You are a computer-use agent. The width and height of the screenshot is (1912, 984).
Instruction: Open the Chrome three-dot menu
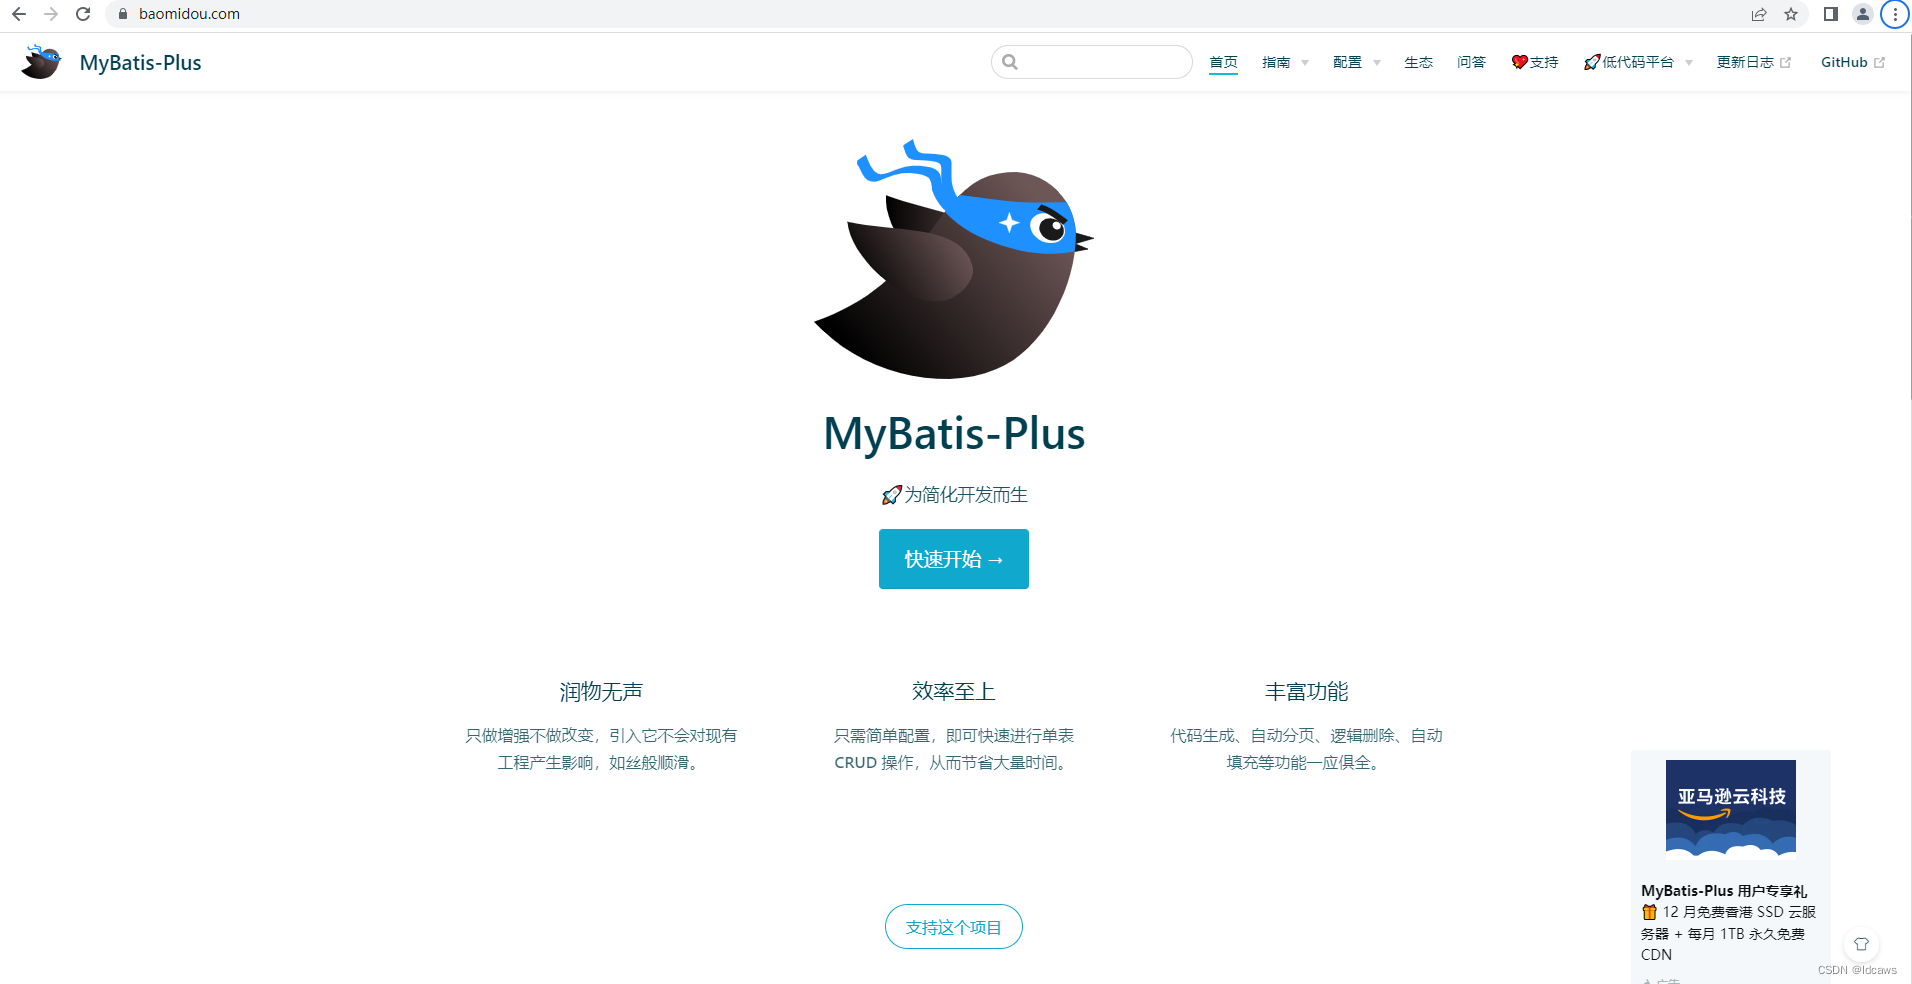pyautogui.click(x=1895, y=14)
